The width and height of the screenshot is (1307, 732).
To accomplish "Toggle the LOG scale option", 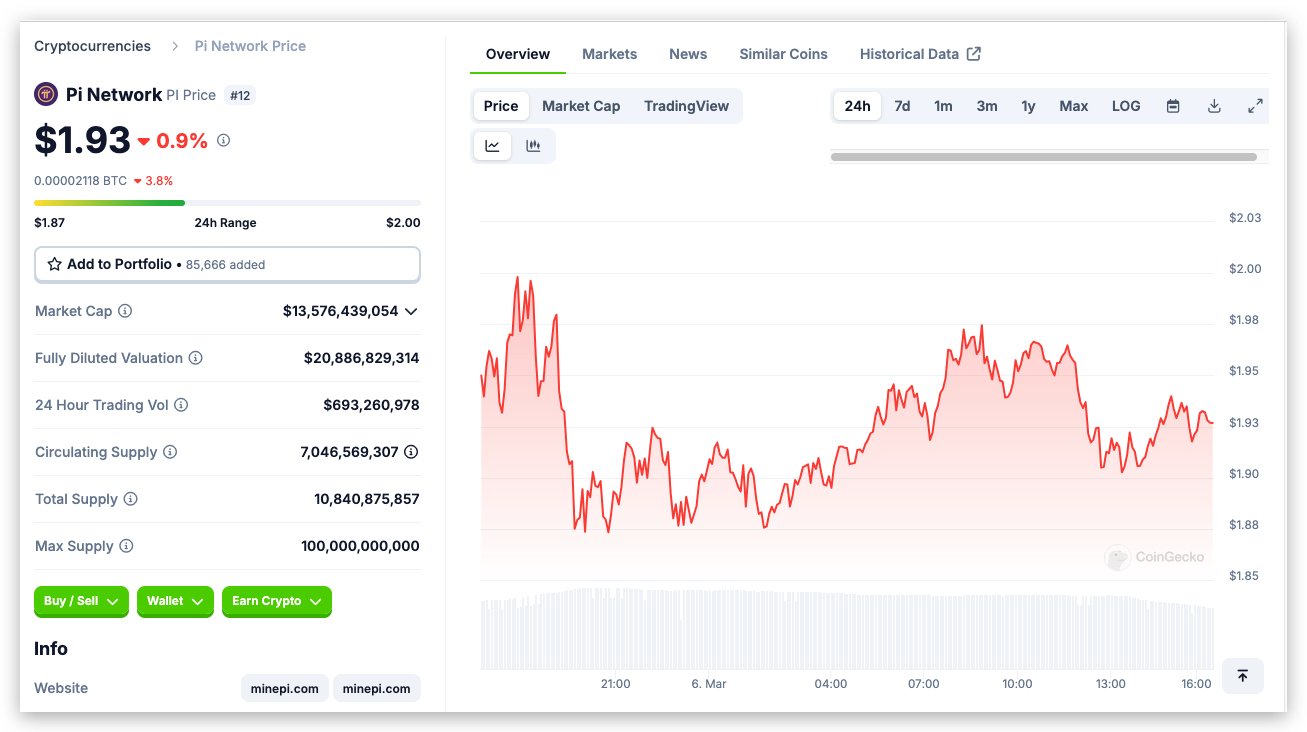I will tap(1126, 106).
